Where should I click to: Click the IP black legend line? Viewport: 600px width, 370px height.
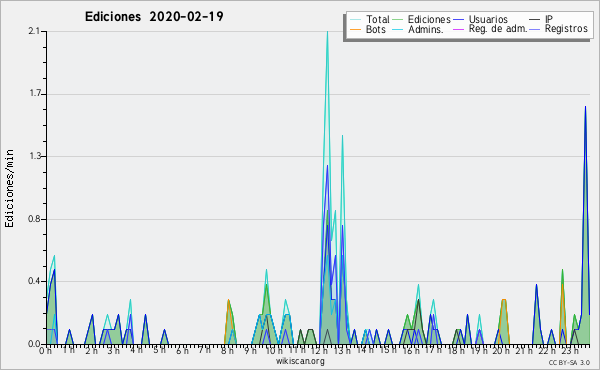coord(535,20)
